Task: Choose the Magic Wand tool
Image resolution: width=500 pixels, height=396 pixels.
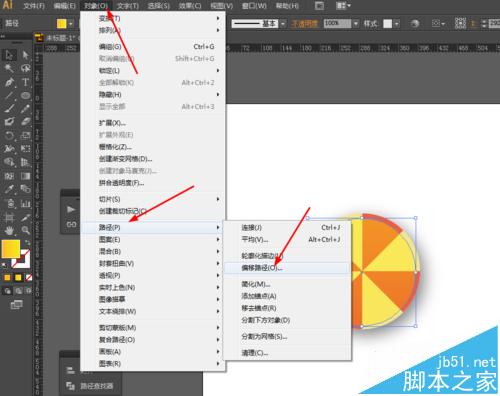Action: pos(9,68)
